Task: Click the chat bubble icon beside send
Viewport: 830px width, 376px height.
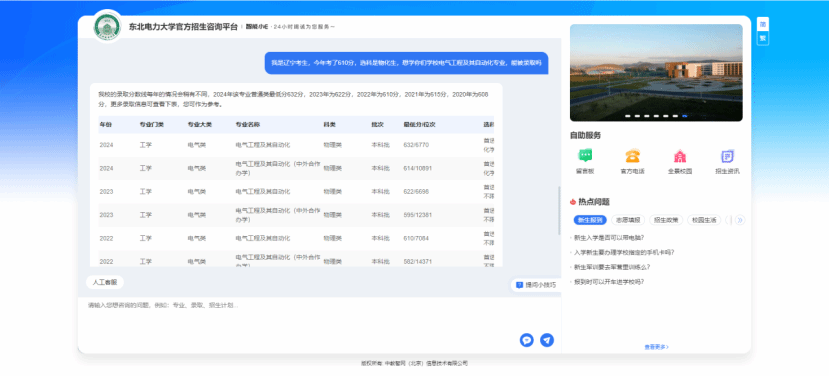Action: coord(526,340)
